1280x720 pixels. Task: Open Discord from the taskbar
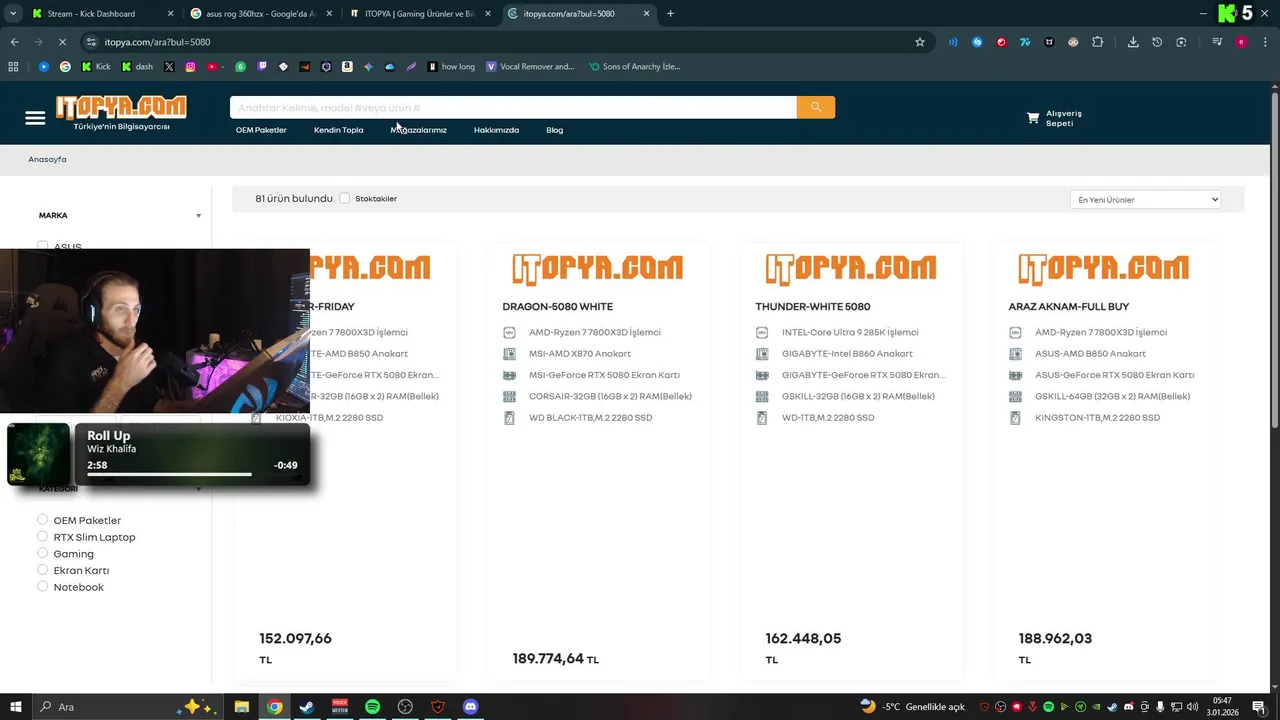click(471, 707)
